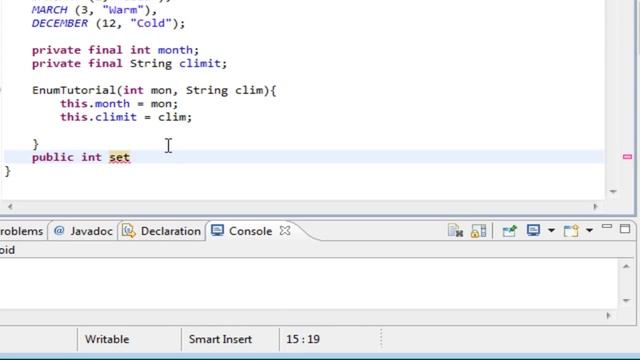The height and width of the screenshot is (360, 640).
Task: Click the month field in private final int
Action: pyautogui.click(x=175, y=50)
